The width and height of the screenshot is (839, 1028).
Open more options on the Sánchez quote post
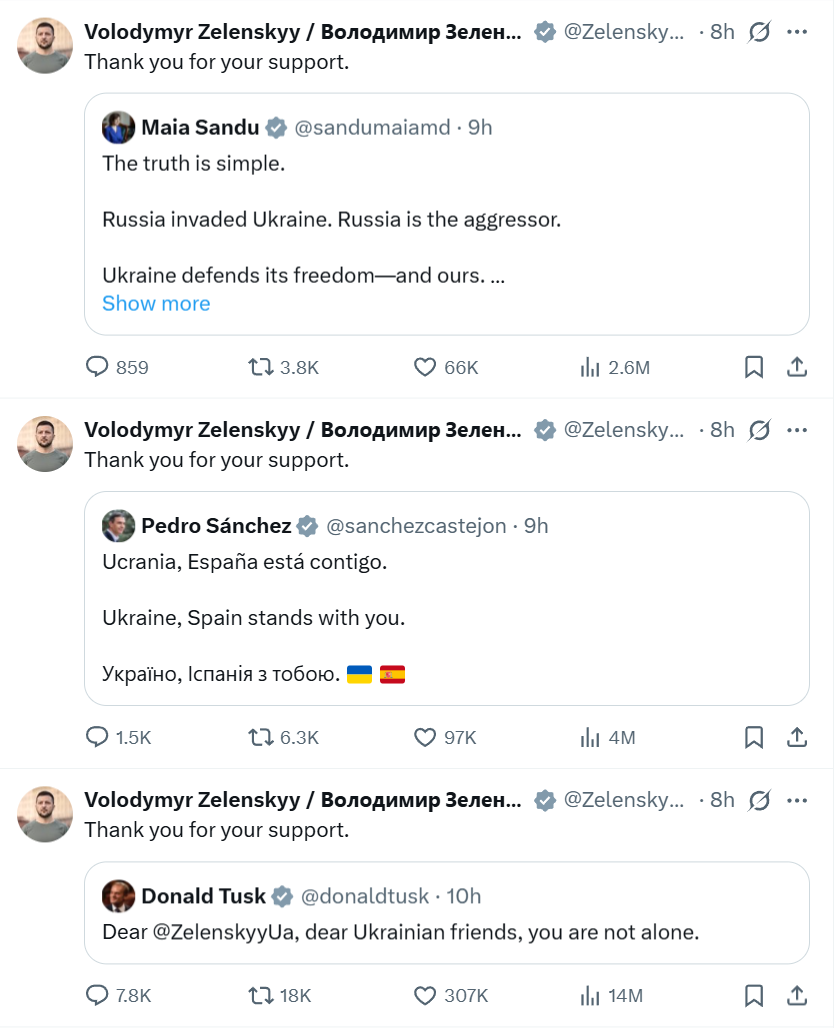[797, 430]
